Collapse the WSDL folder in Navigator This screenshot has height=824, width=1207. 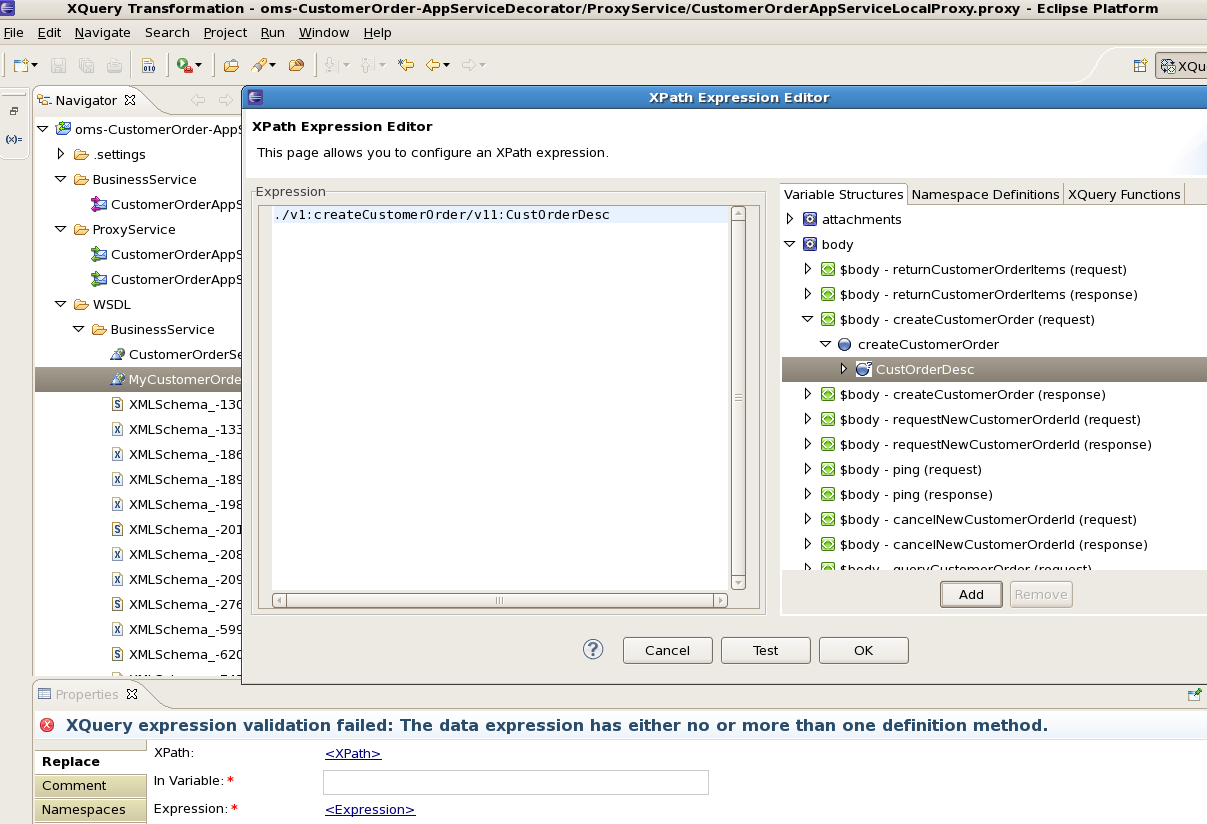(x=60, y=304)
